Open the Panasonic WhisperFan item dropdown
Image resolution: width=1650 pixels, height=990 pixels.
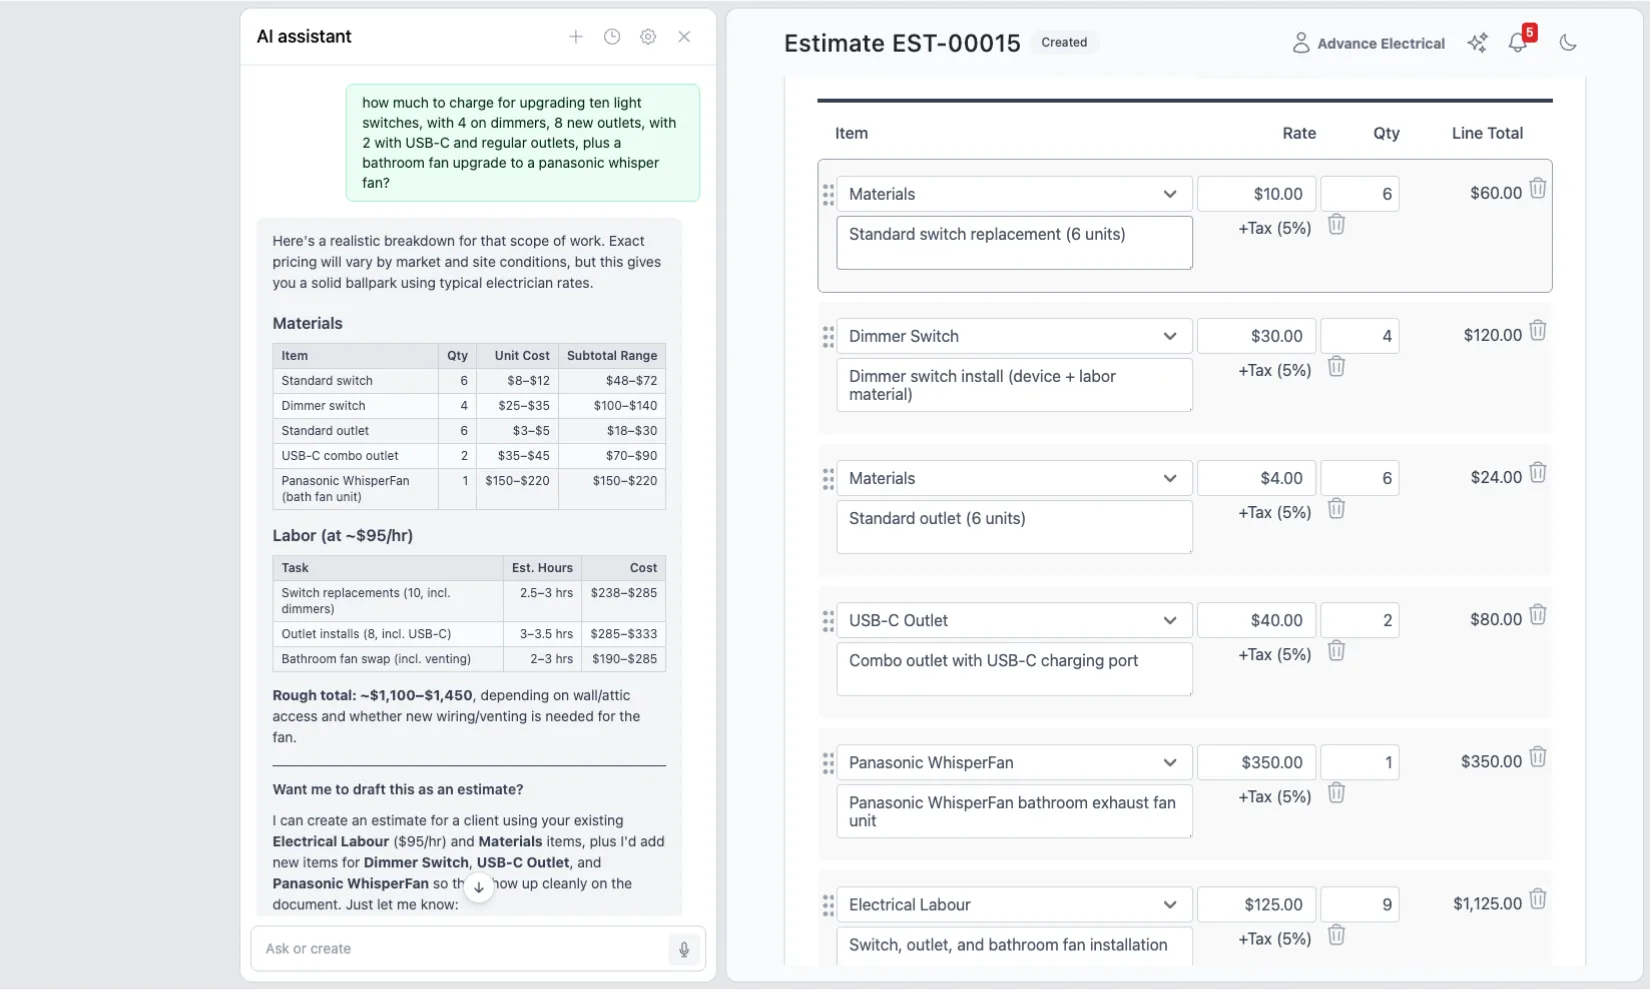[1014, 762]
